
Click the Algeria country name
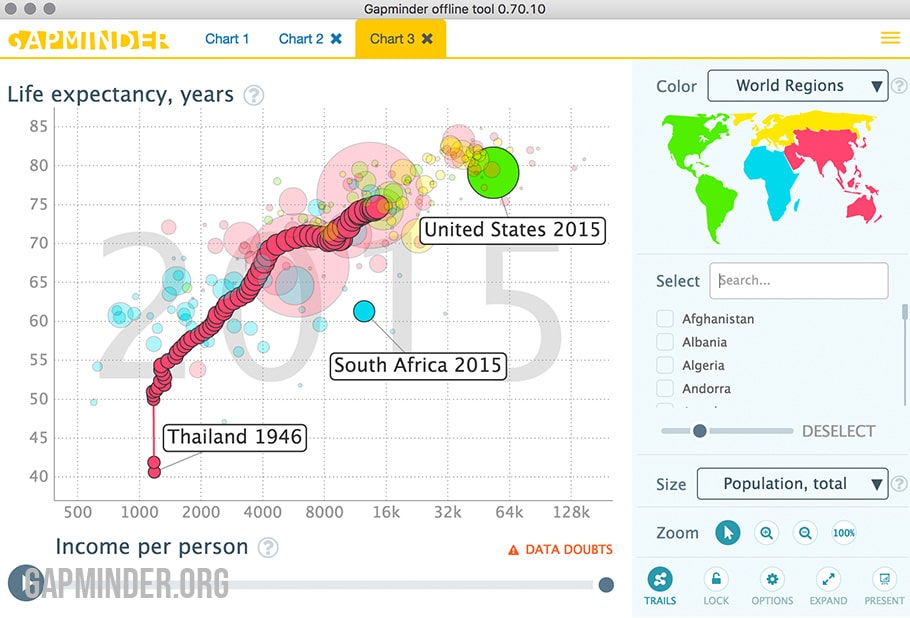click(703, 366)
